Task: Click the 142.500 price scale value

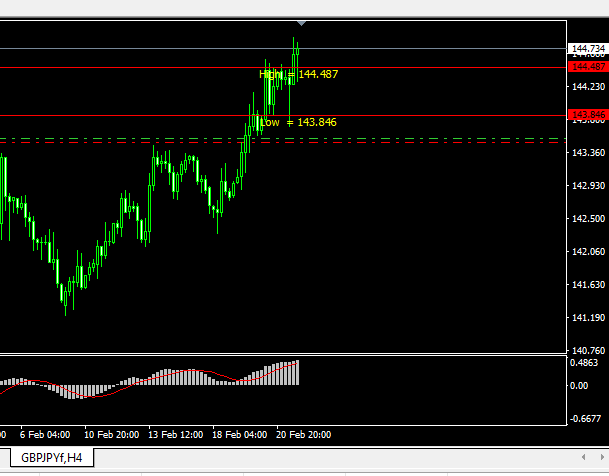Action: pyautogui.click(x=588, y=219)
